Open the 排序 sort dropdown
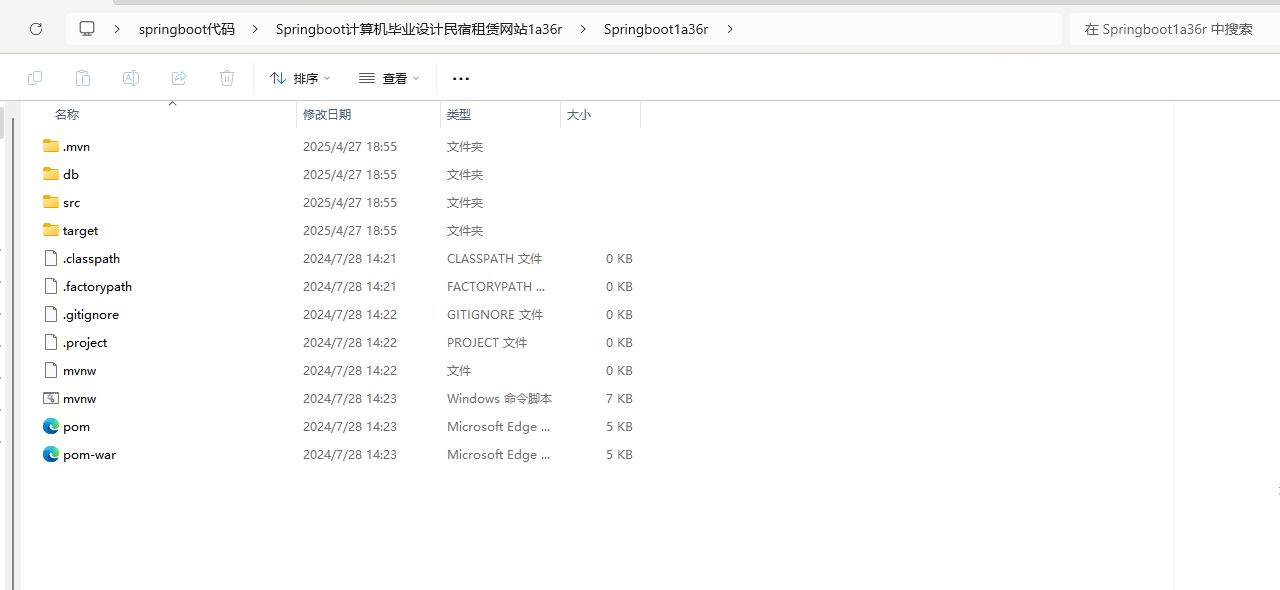 pos(300,78)
